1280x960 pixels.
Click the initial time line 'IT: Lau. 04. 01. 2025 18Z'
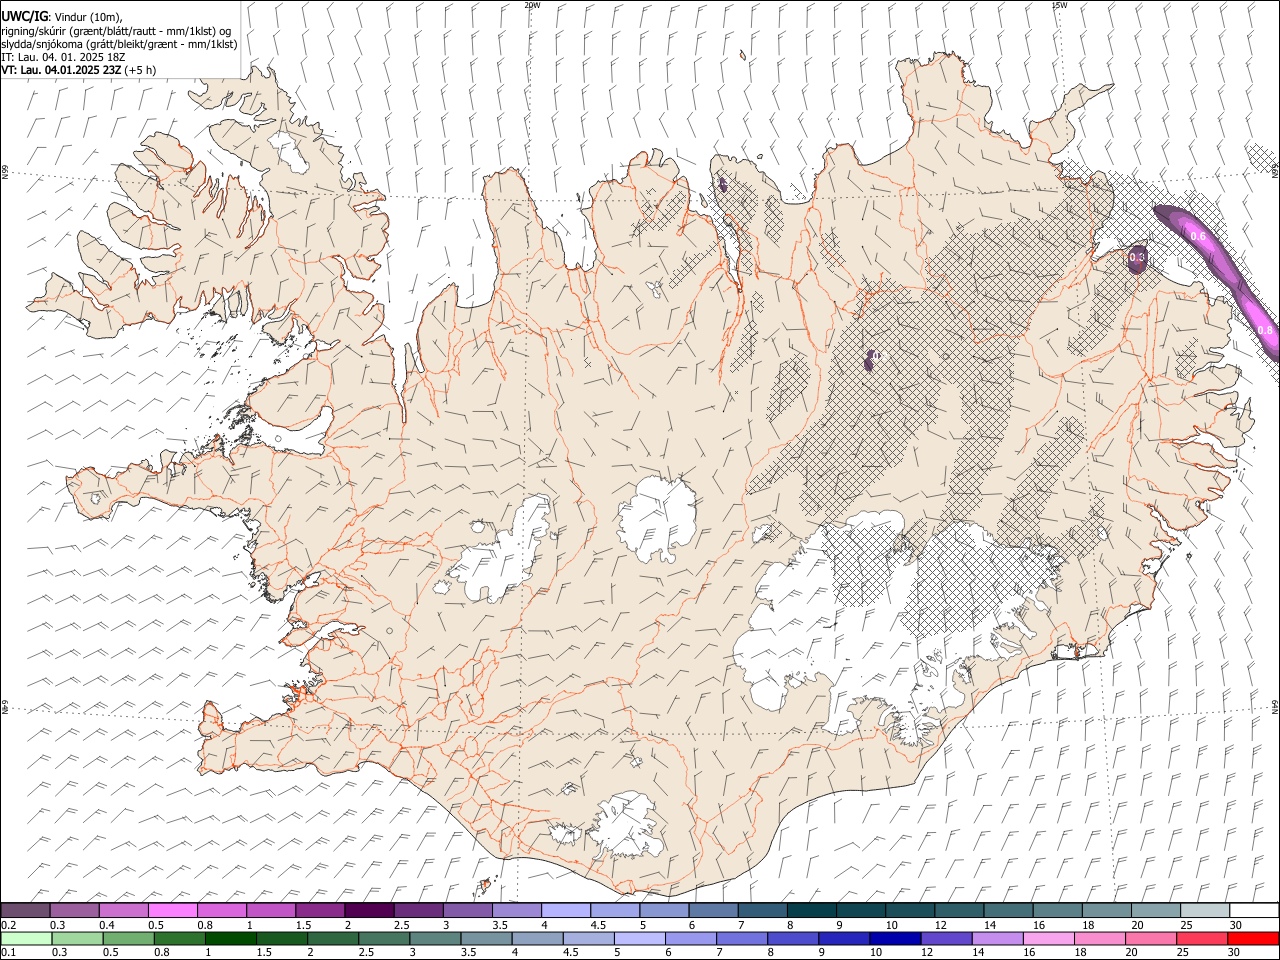pos(63,57)
